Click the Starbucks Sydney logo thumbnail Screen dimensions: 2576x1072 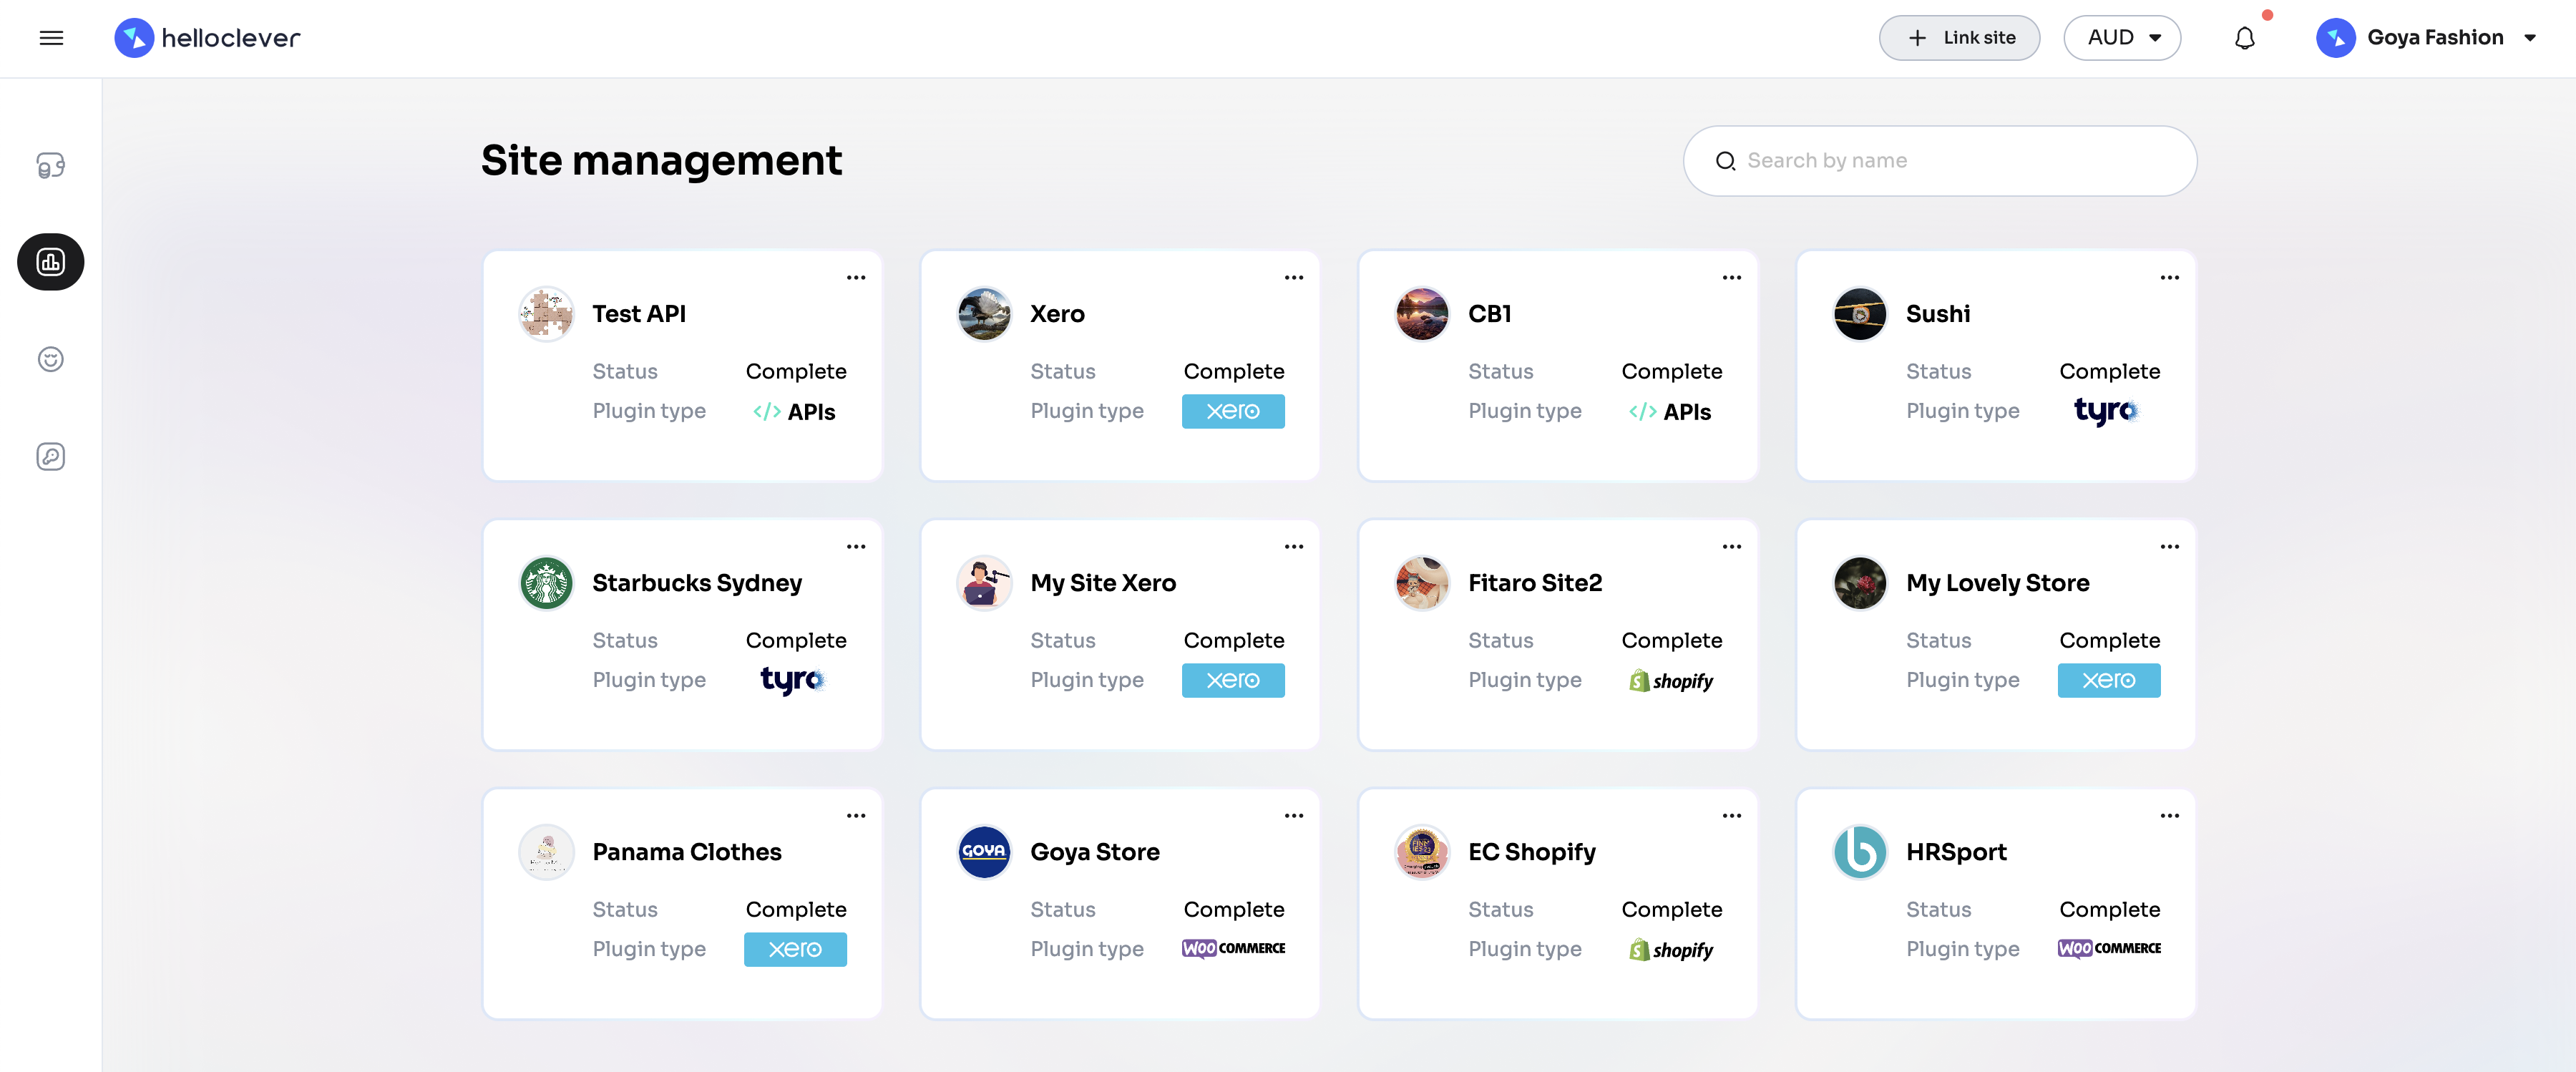[546, 583]
